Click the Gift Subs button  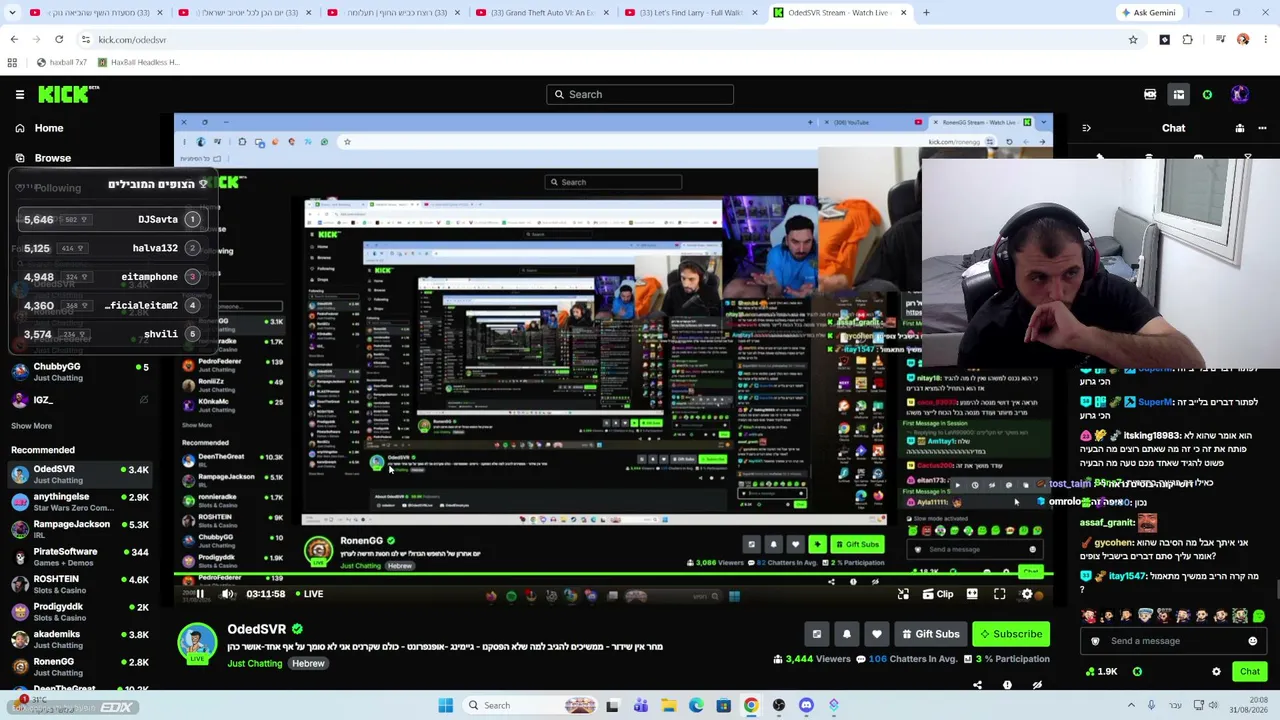pos(929,634)
